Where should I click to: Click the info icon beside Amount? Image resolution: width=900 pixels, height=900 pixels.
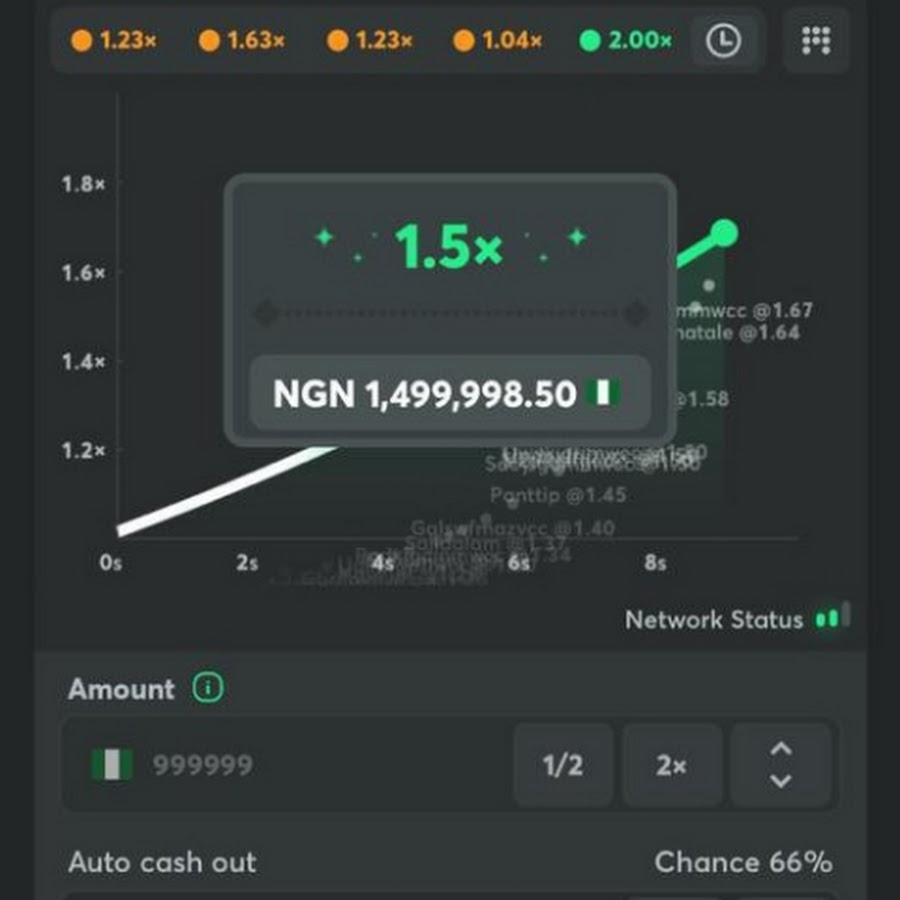tap(208, 688)
